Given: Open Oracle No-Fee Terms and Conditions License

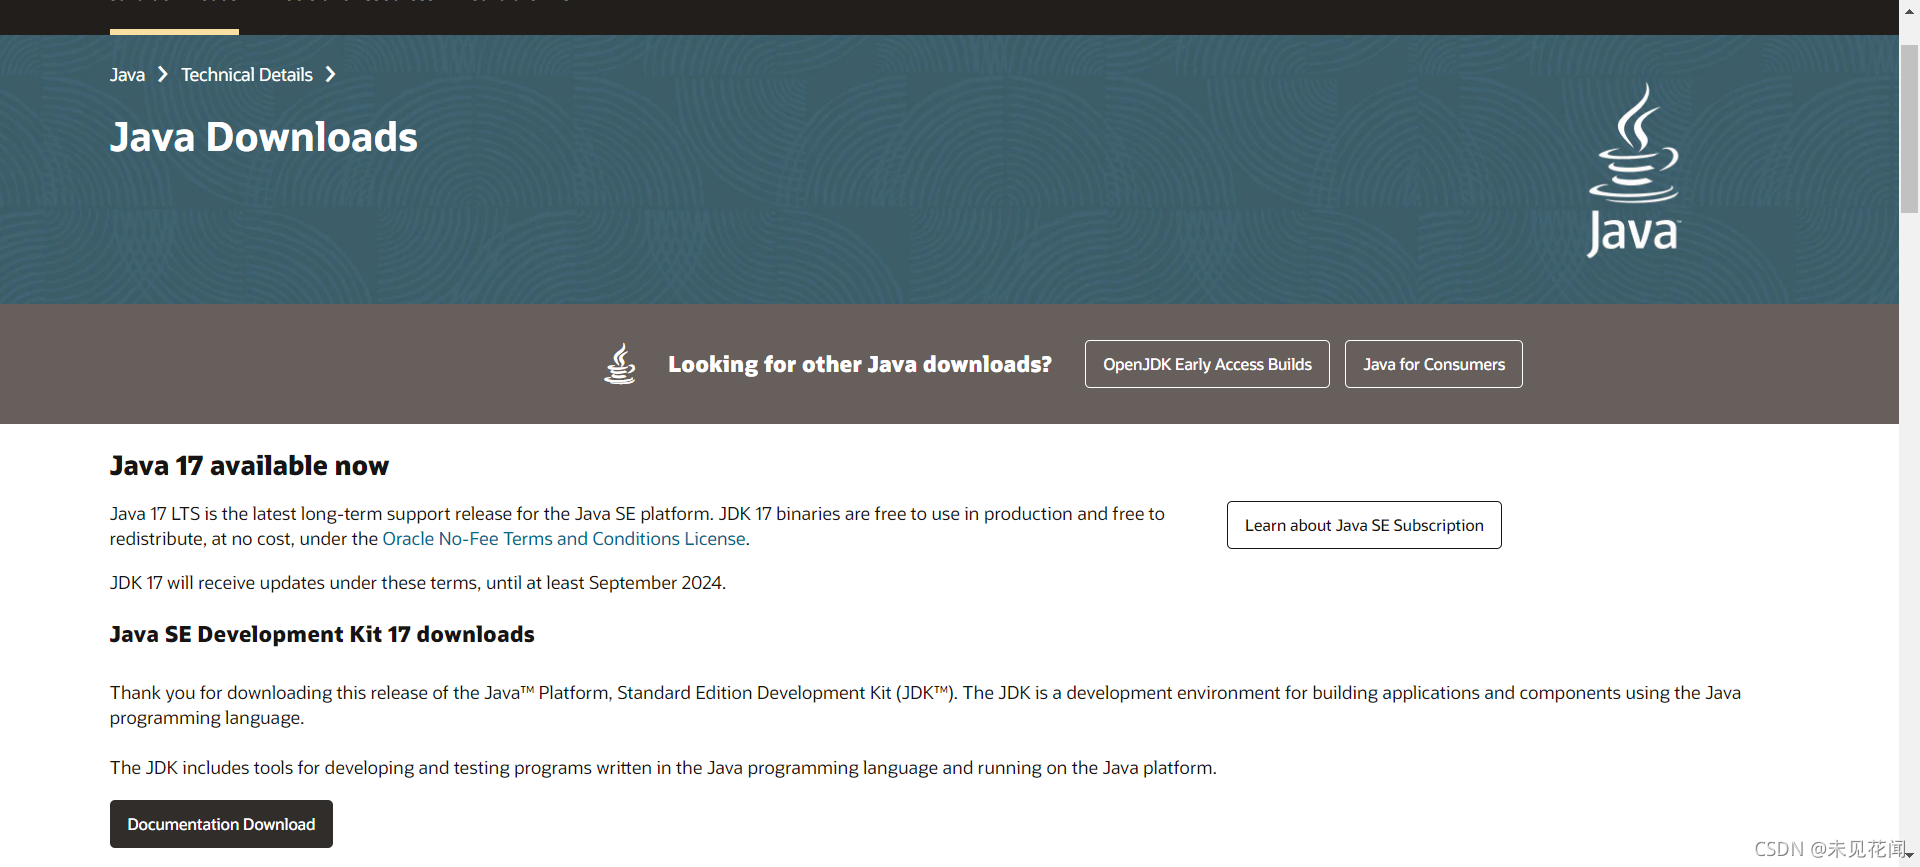Looking at the screenshot, I should (564, 539).
